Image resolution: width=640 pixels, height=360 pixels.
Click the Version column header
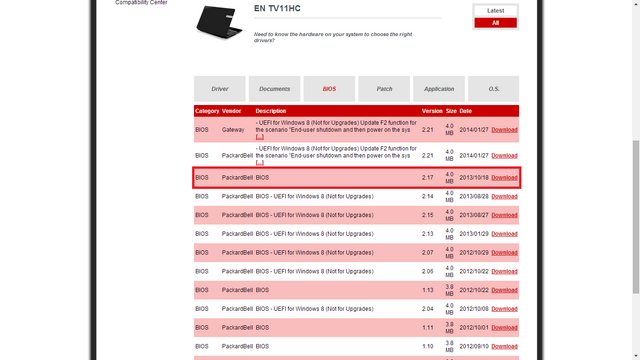(432, 111)
